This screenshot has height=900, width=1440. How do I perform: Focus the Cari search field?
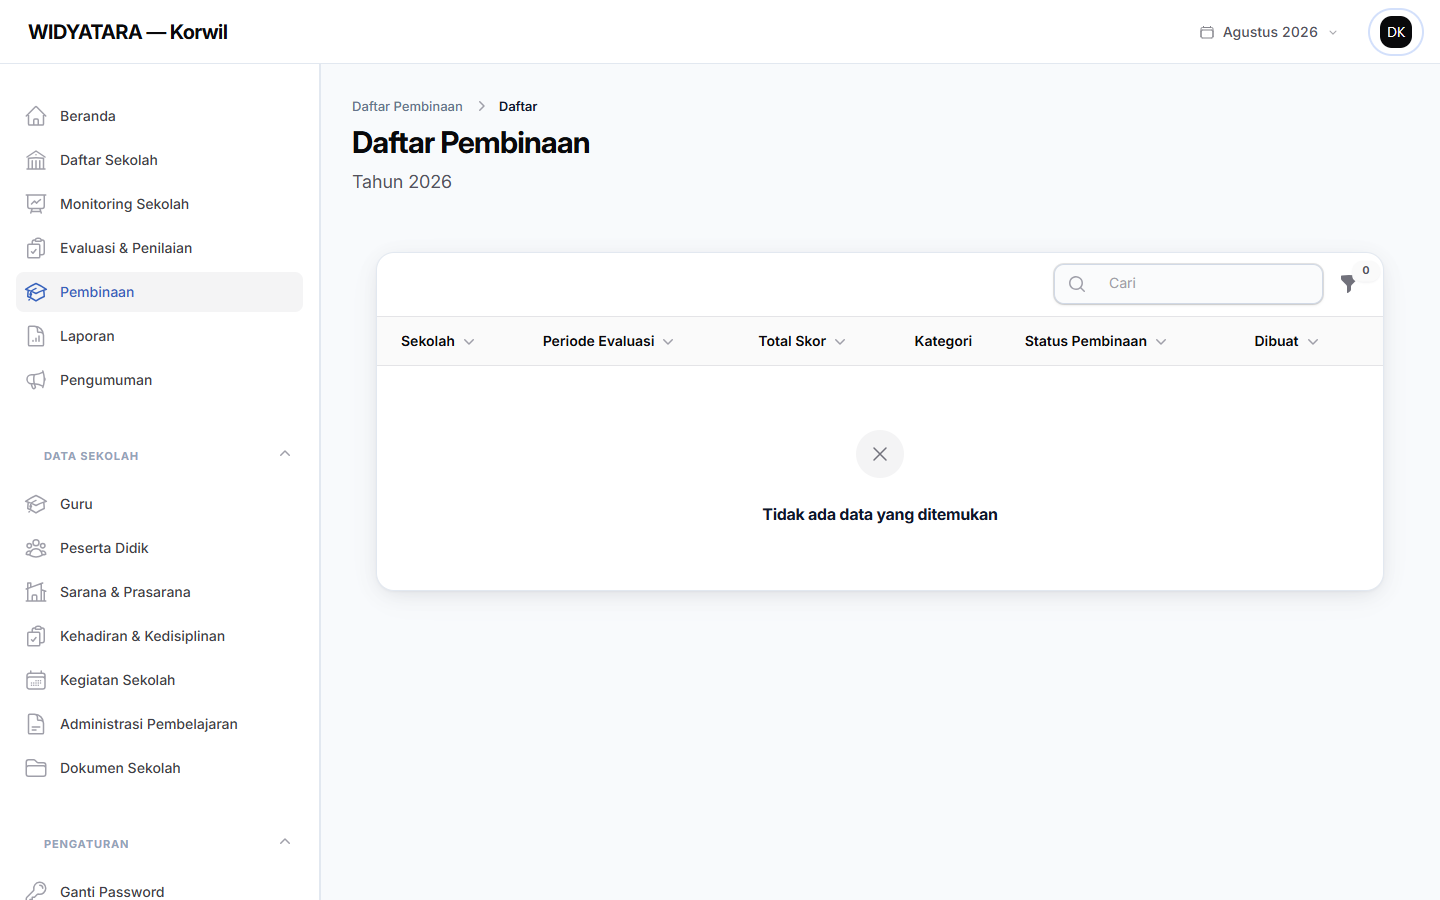[x=1189, y=284]
